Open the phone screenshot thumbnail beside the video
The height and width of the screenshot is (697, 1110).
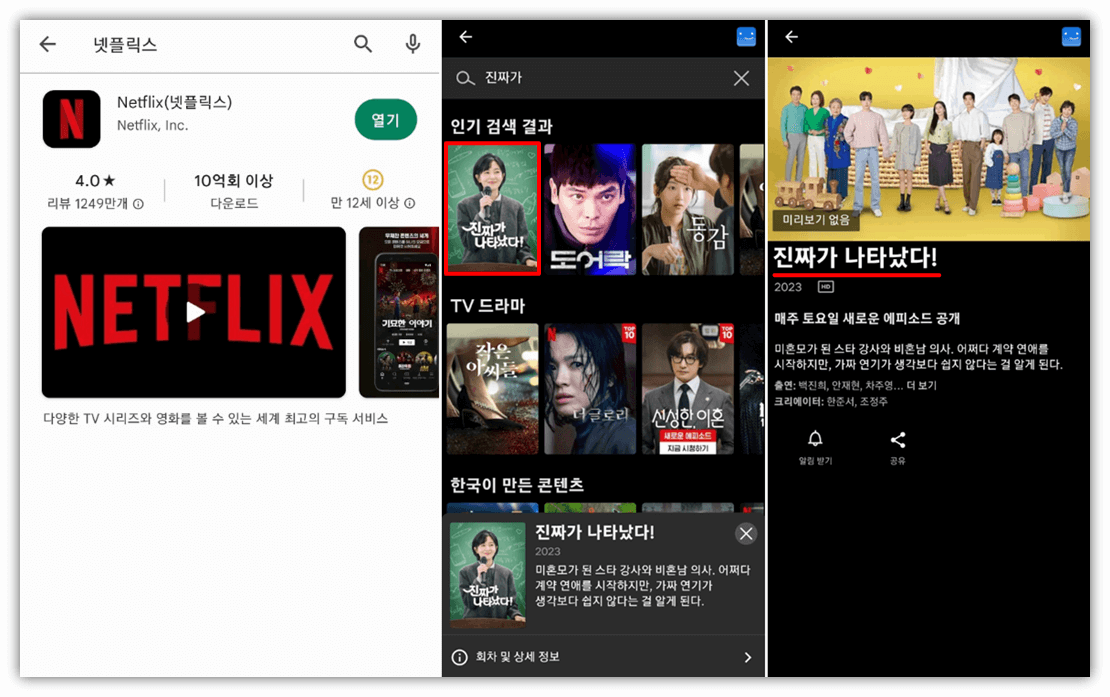399,312
